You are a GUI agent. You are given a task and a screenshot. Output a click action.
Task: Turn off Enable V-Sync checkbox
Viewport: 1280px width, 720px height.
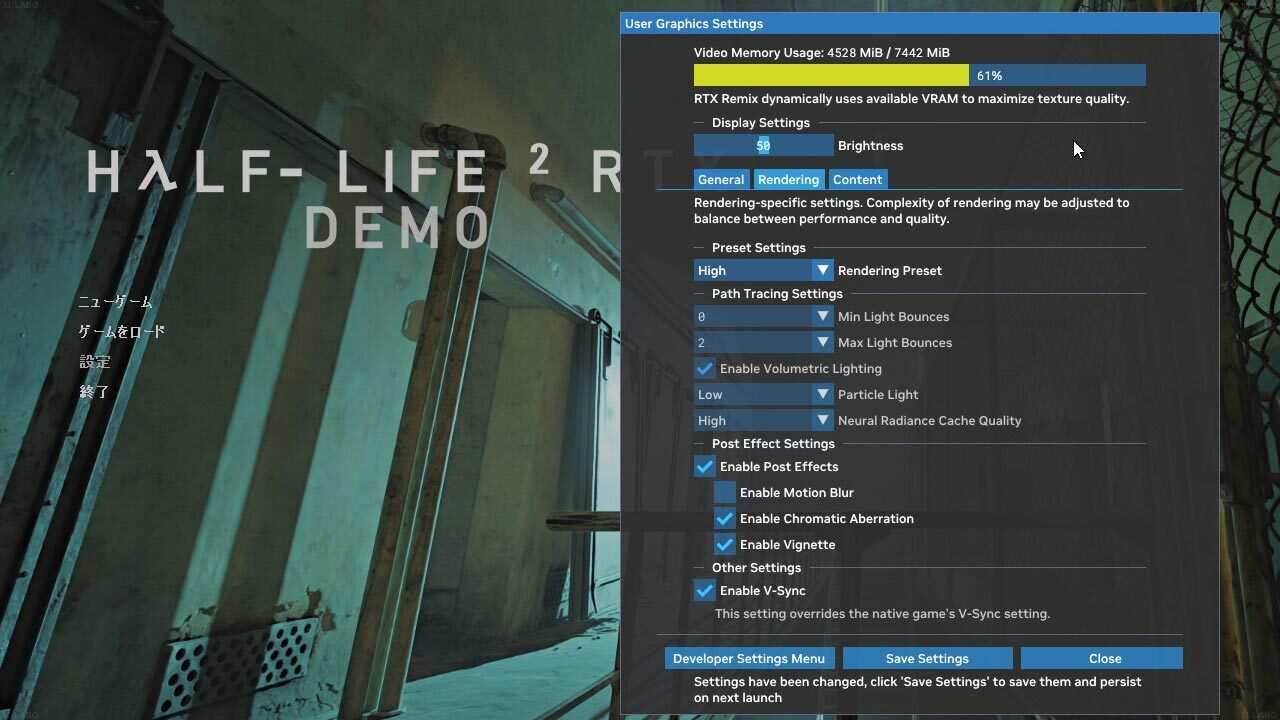(x=705, y=591)
